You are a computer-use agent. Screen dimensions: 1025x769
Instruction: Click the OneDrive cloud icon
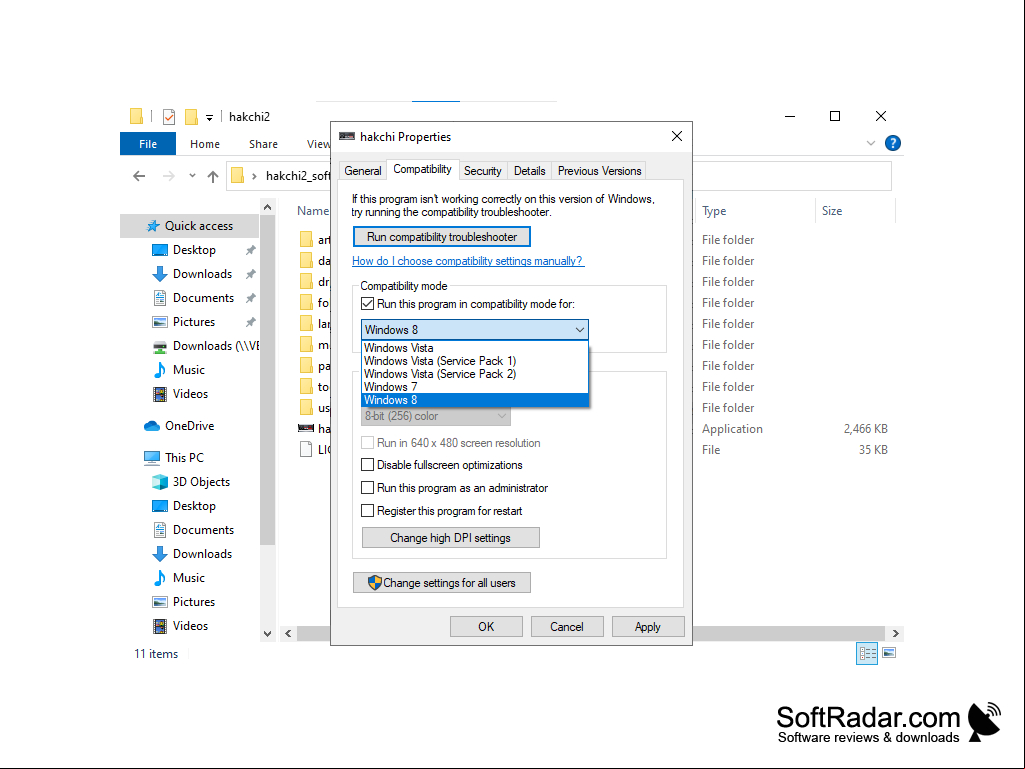click(152, 426)
